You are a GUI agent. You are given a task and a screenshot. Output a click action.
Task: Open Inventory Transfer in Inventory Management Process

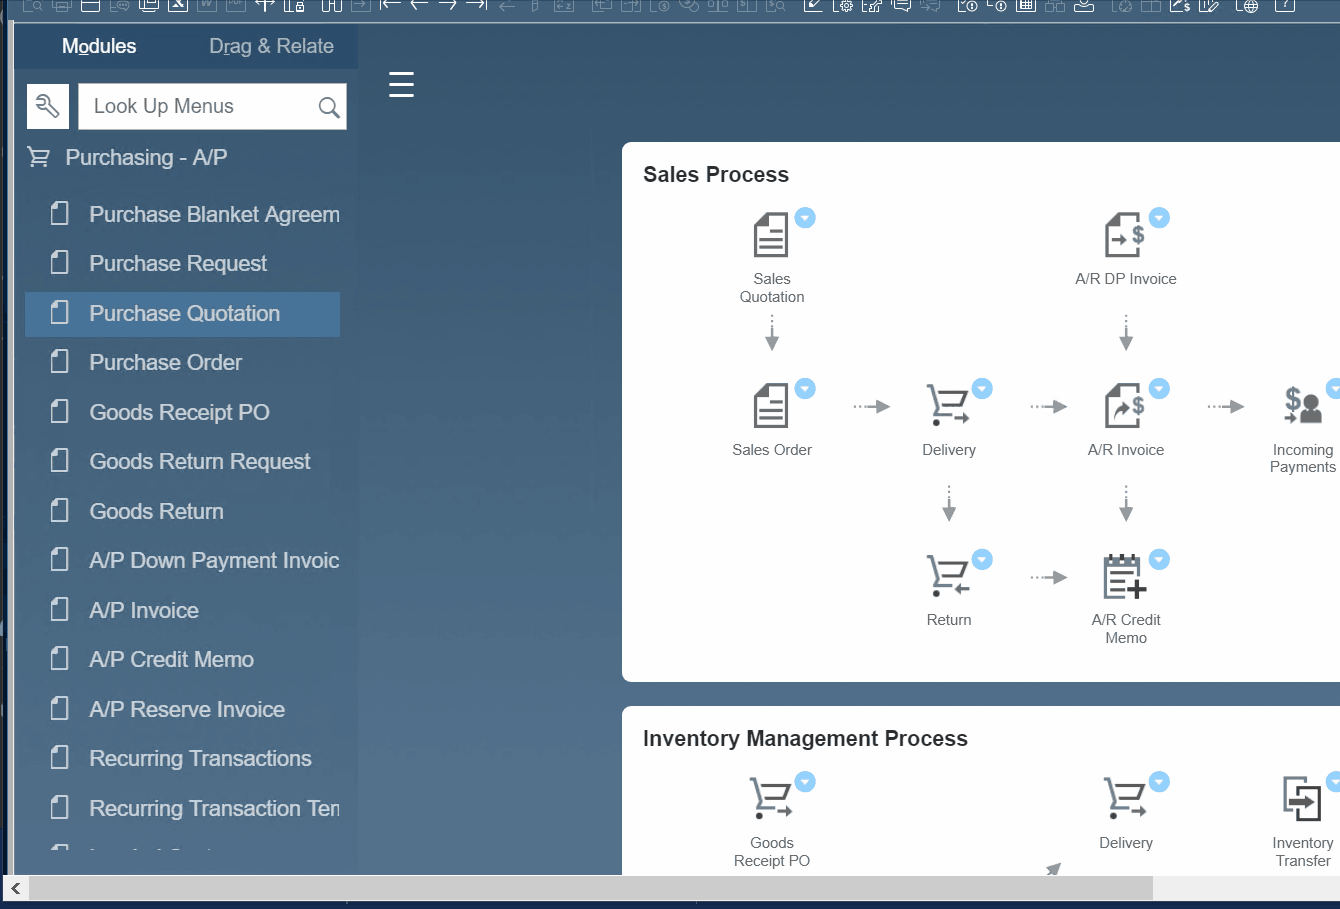pyautogui.click(x=1303, y=798)
